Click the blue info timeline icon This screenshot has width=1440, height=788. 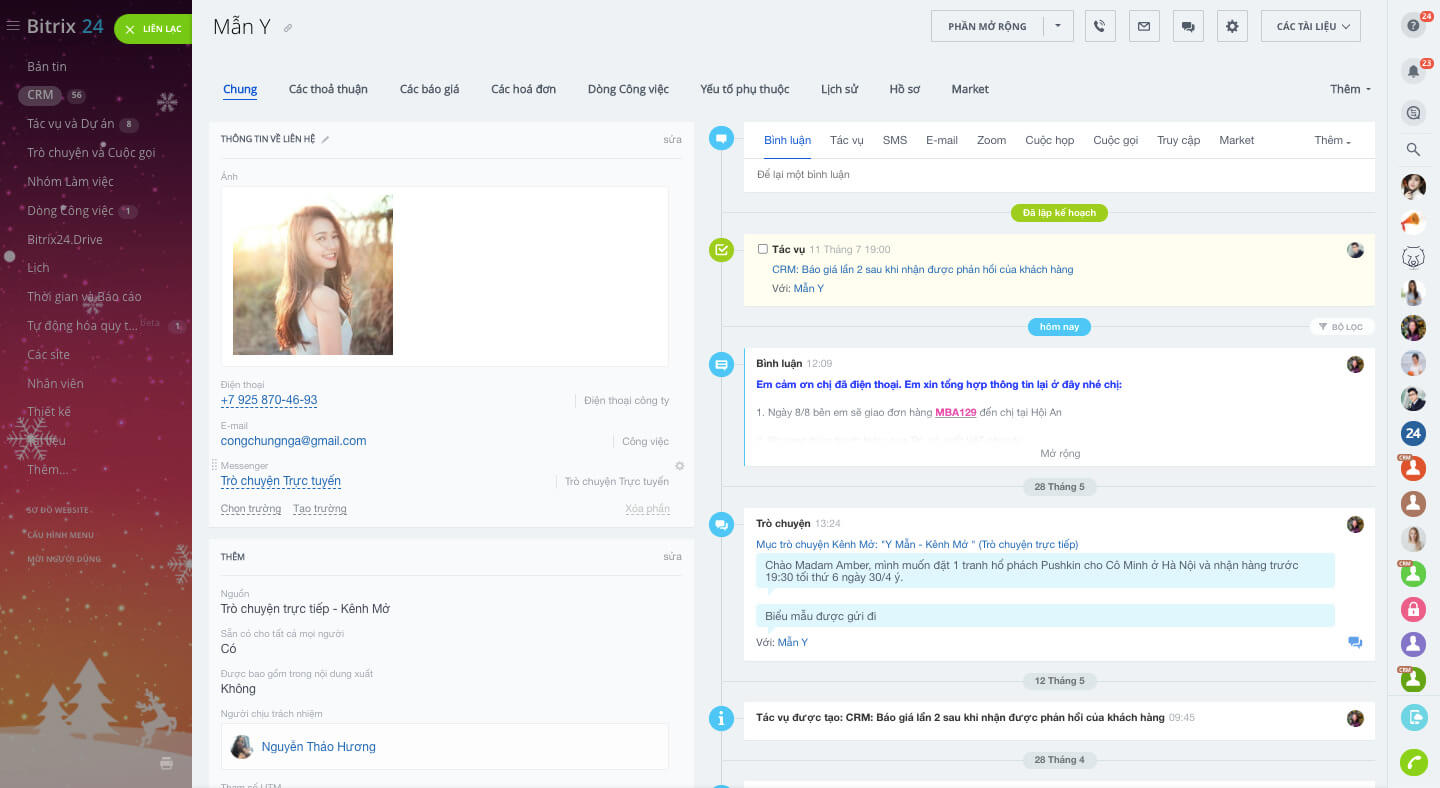[x=721, y=717]
